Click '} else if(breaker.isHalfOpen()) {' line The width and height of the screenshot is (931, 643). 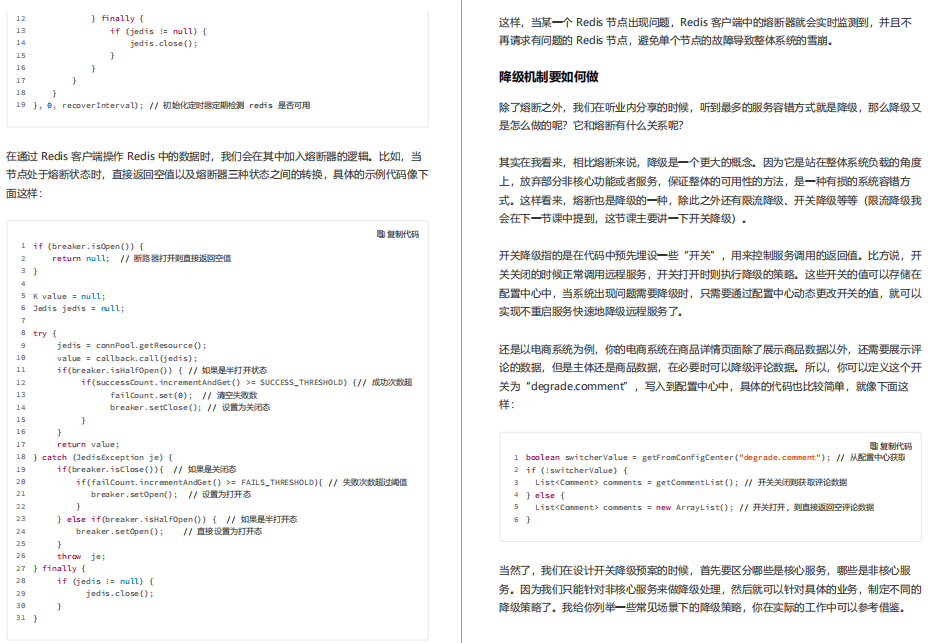[177, 519]
